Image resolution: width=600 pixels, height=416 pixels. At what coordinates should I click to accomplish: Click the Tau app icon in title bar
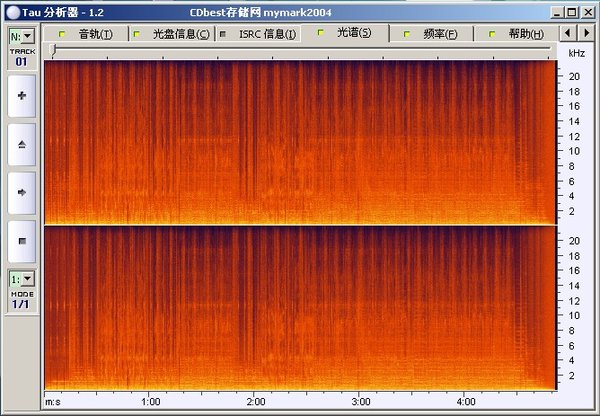13,13
